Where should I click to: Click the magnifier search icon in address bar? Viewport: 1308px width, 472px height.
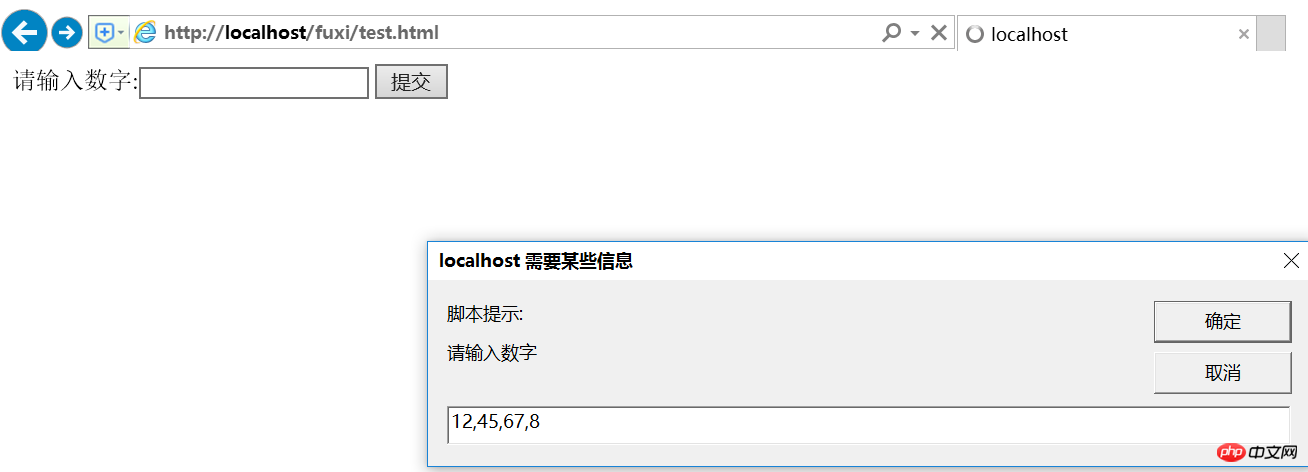tap(891, 33)
